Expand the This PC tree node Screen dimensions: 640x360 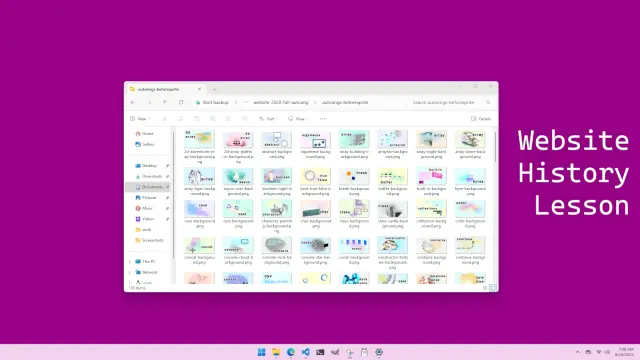click(x=130, y=262)
